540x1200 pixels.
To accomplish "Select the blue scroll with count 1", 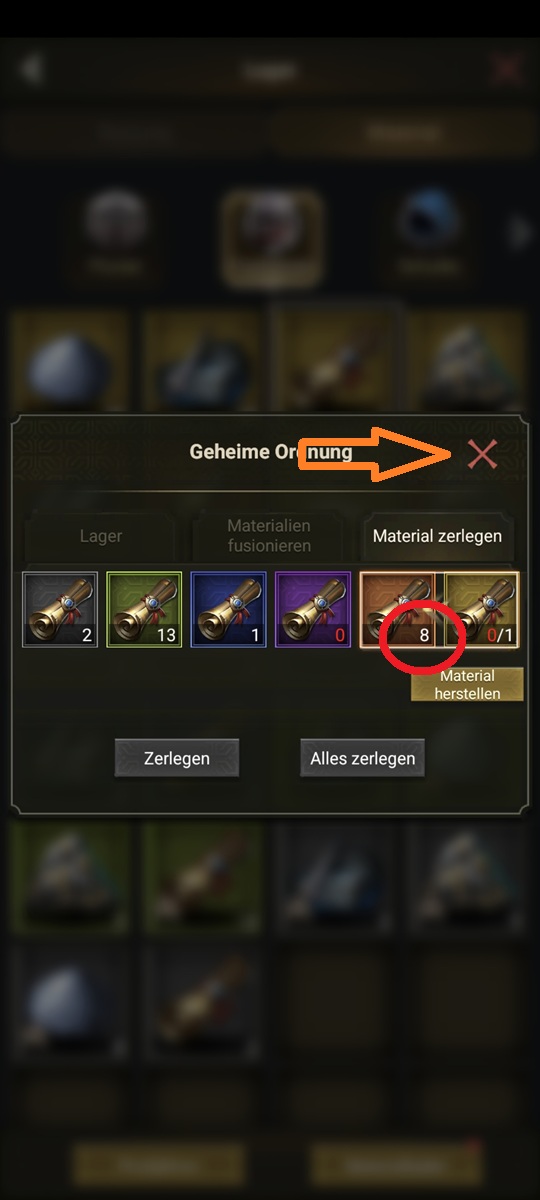I will [228, 610].
